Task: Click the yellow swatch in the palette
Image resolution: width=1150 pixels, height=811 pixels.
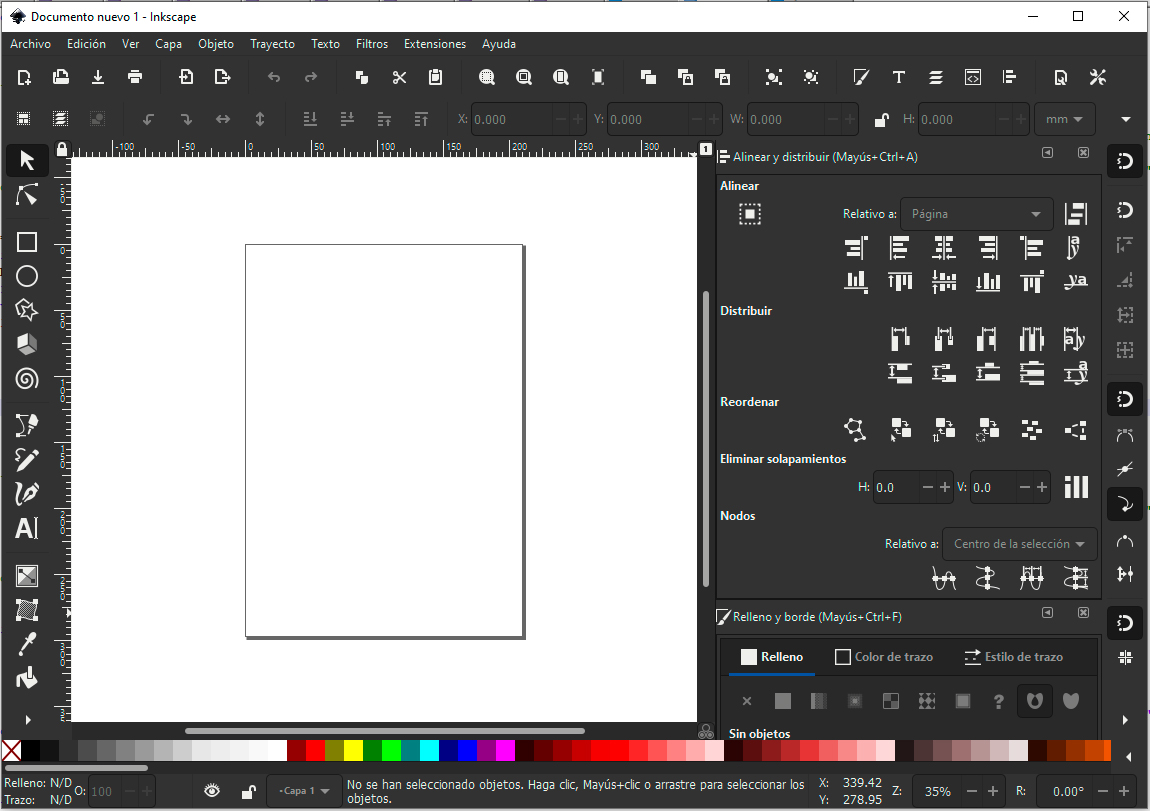Action: point(354,750)
